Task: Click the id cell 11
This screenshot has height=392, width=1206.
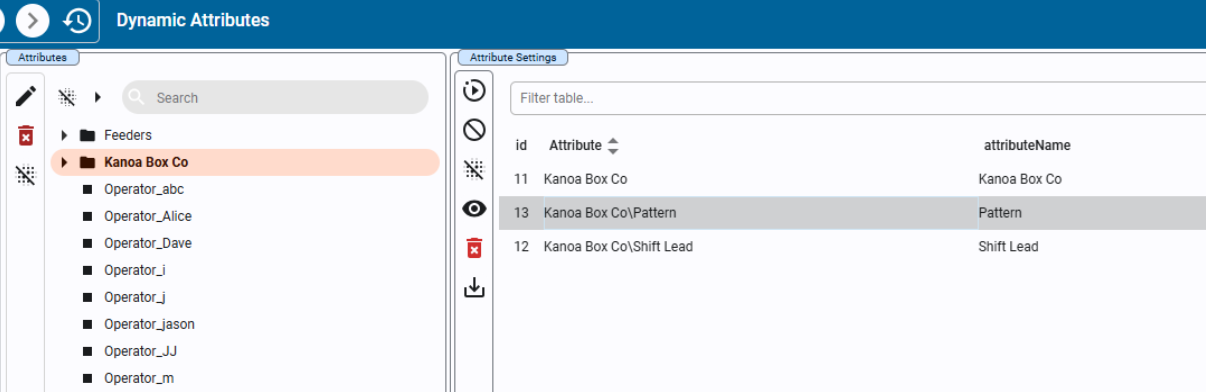Action: coord(521,179)
